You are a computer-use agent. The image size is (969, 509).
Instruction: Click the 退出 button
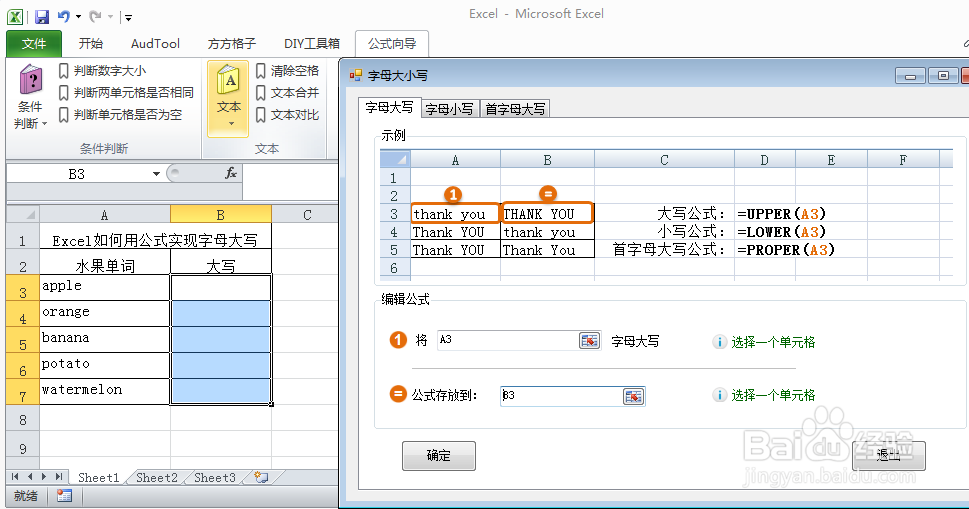tap(889, 456)
